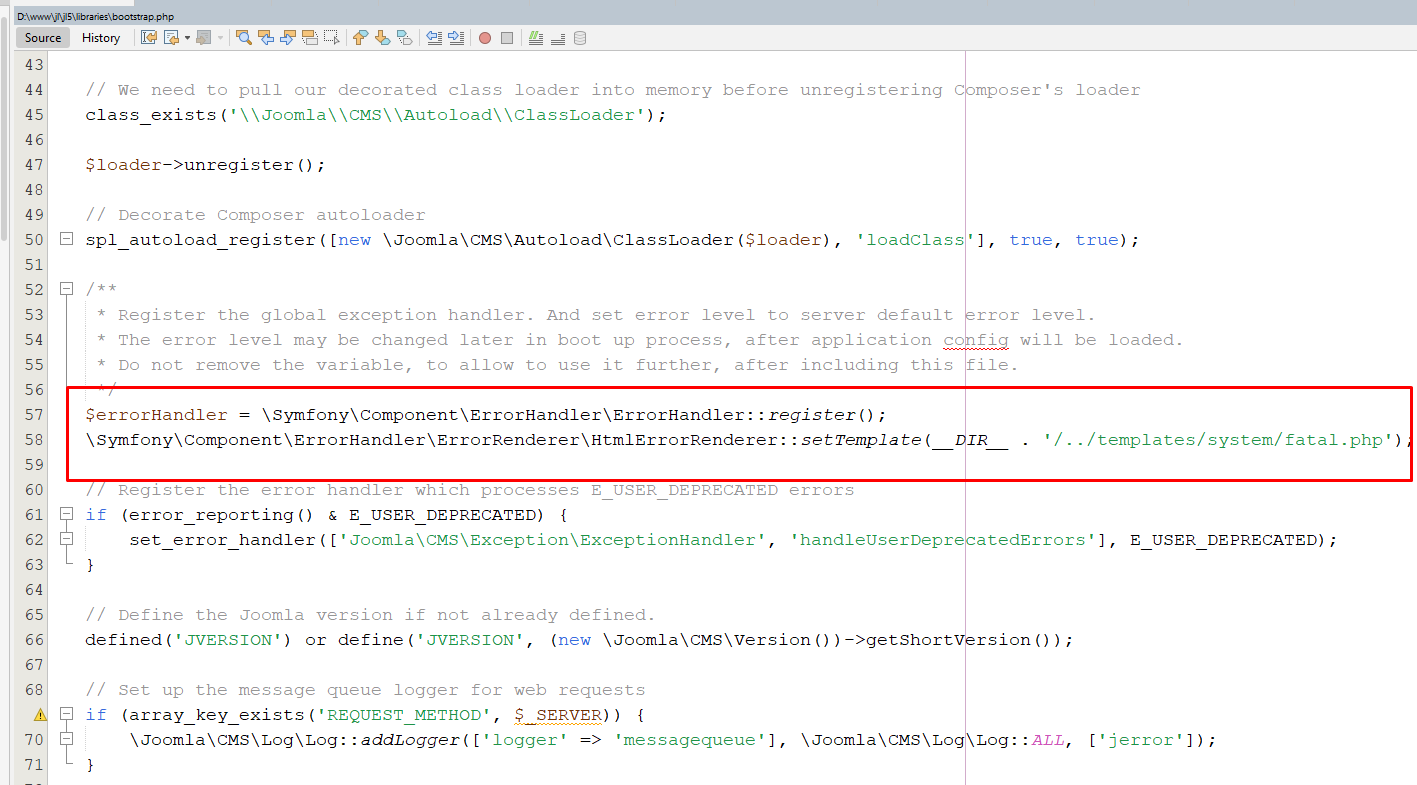Switch to the History tab
The image size is (1417, 785).
coord(101,38)
